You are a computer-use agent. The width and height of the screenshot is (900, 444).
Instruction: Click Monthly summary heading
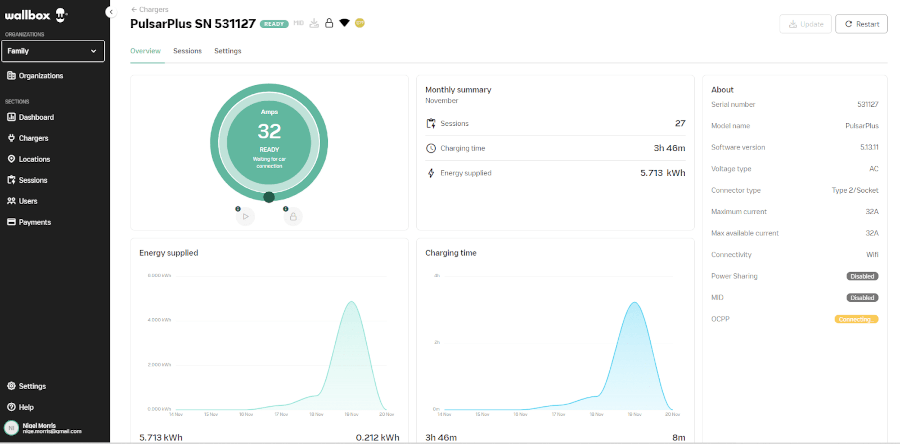point(458,89)
